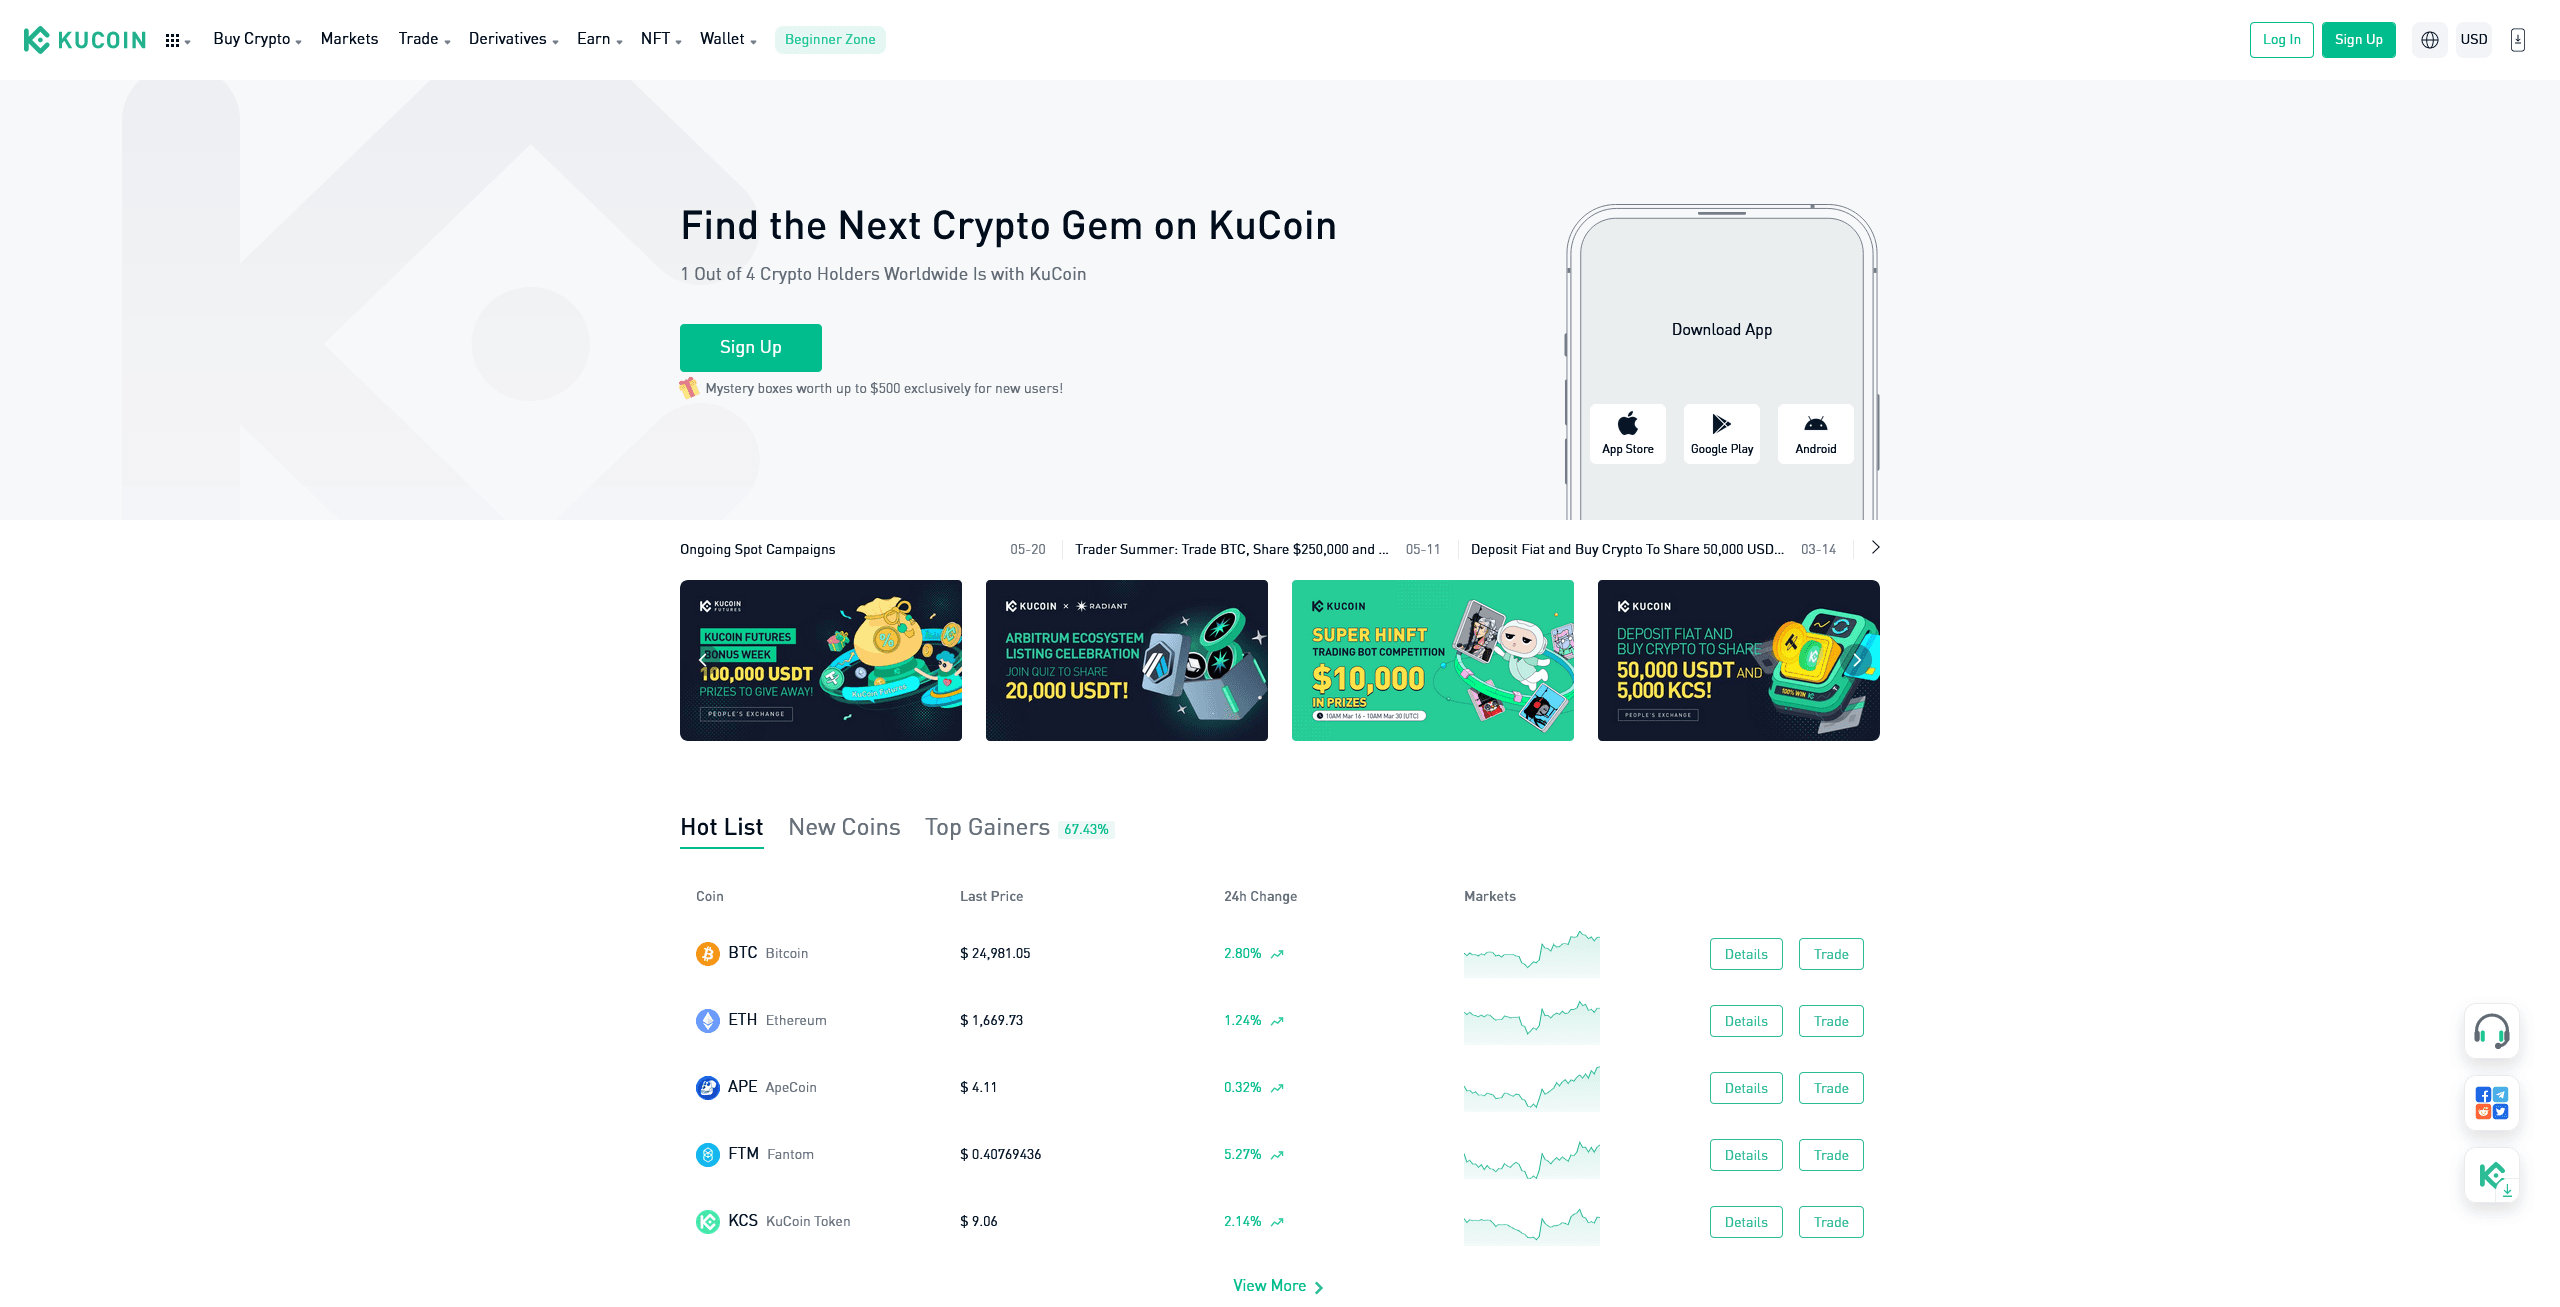Click the header Sign Up button

point(2358,40)
